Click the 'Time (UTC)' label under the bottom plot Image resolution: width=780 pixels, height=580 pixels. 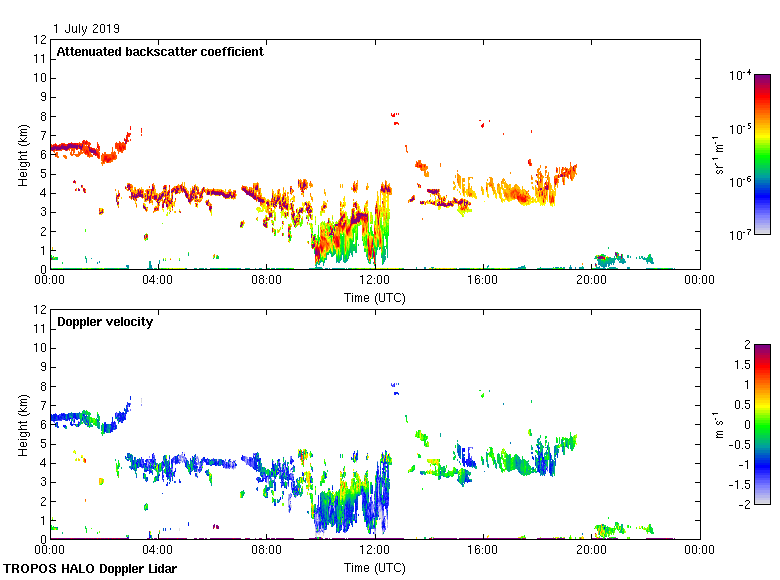374,567
